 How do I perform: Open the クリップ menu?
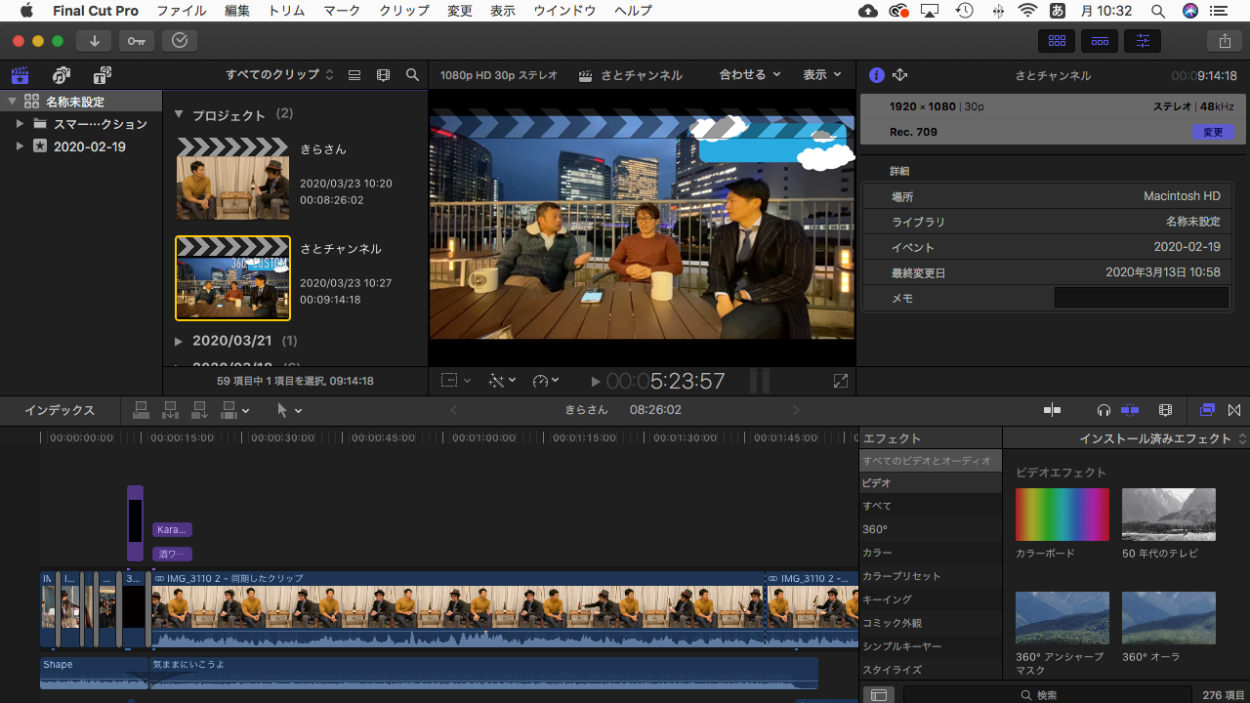point(404,11)
